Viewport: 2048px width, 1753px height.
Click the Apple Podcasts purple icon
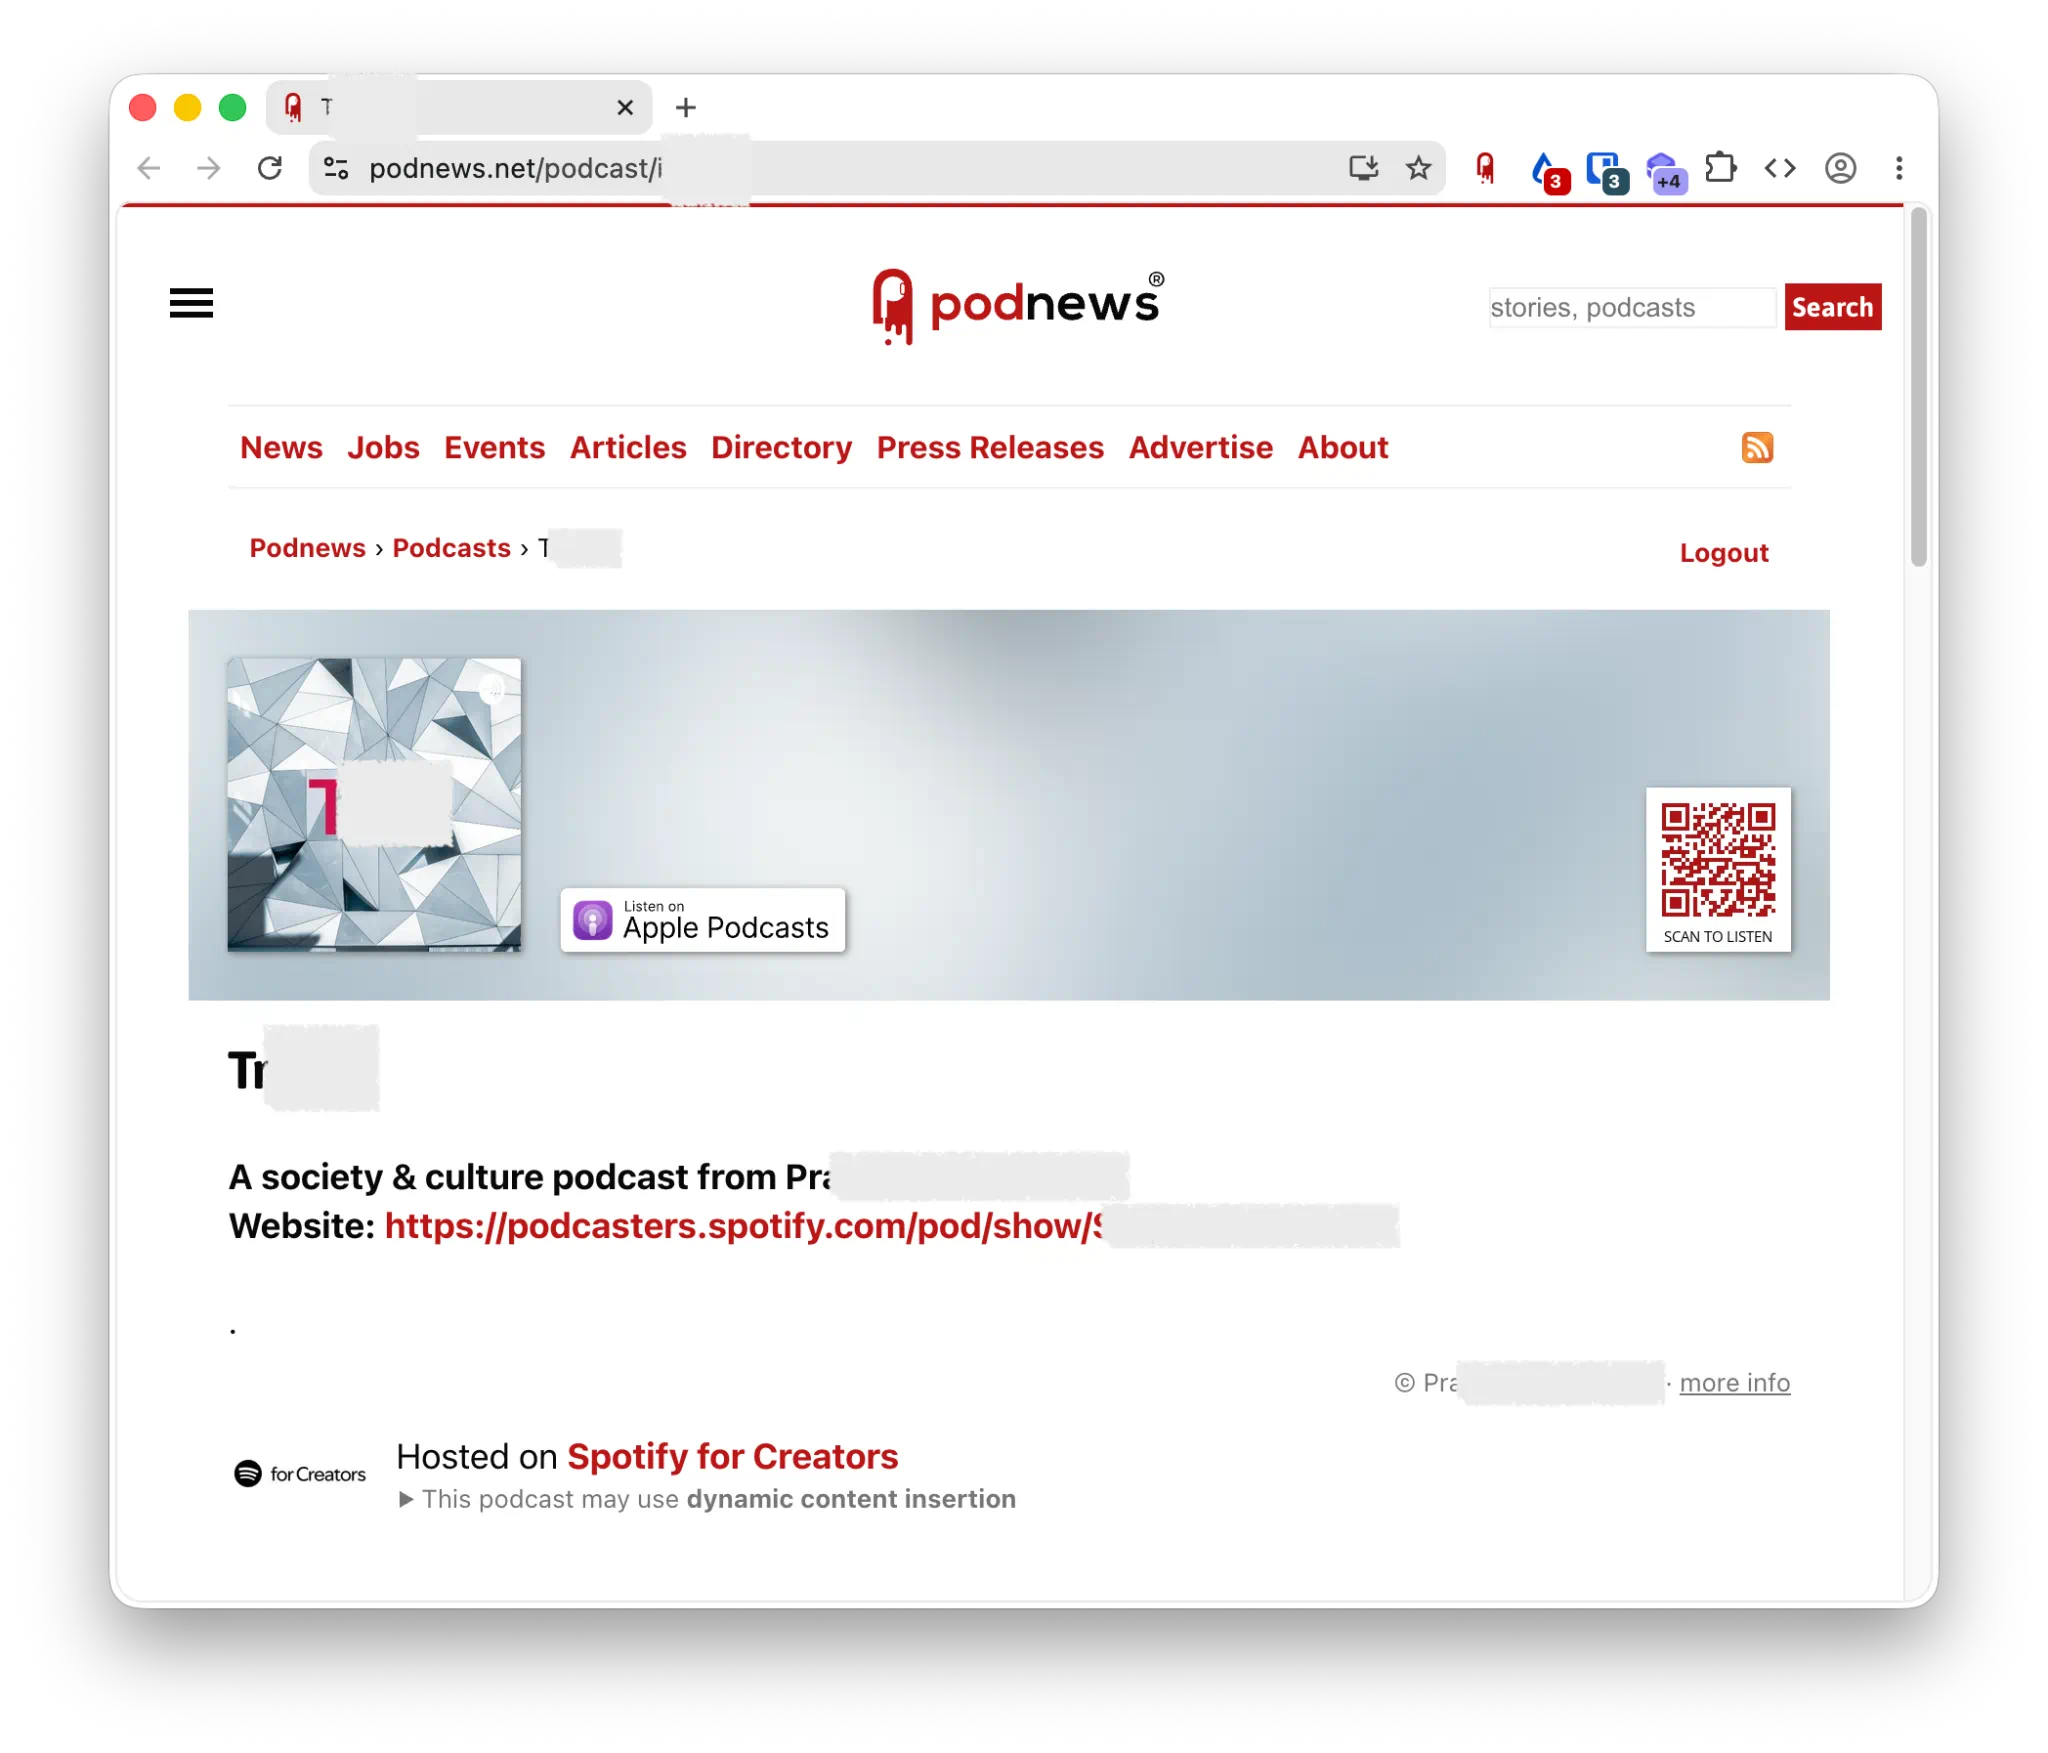(592, 920)
